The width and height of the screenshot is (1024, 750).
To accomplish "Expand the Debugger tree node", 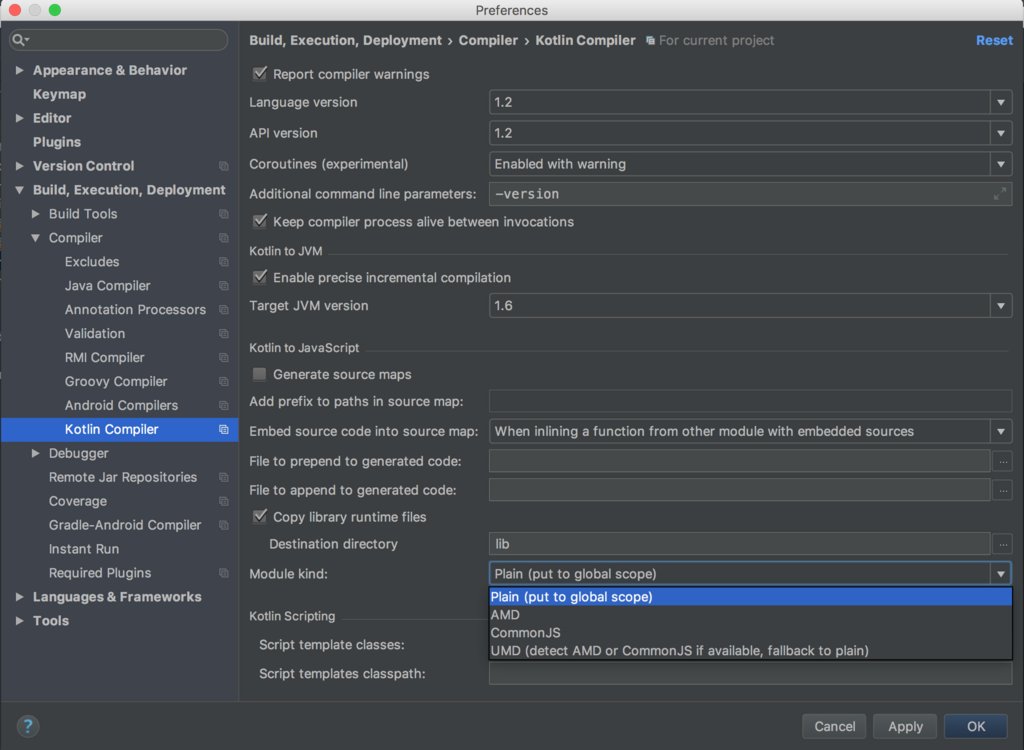I will click(x=36, y=453).
